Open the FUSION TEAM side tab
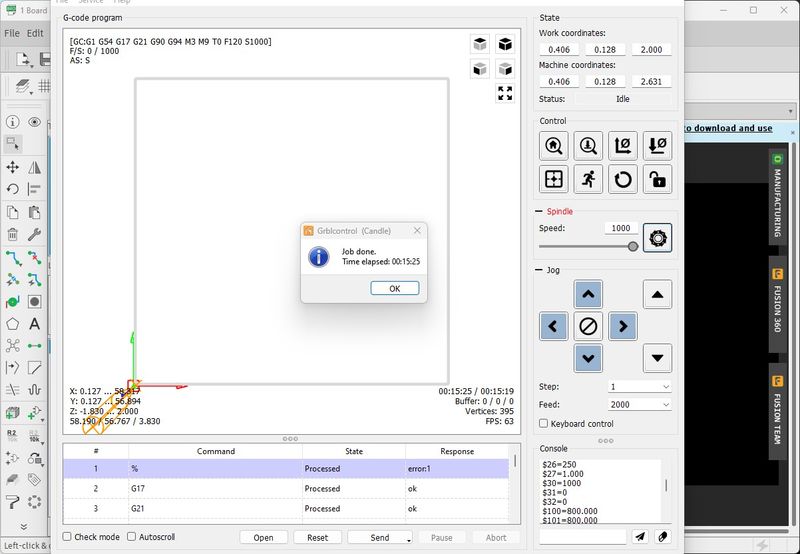Screen dimensions: 800x554 coord(777,412)
